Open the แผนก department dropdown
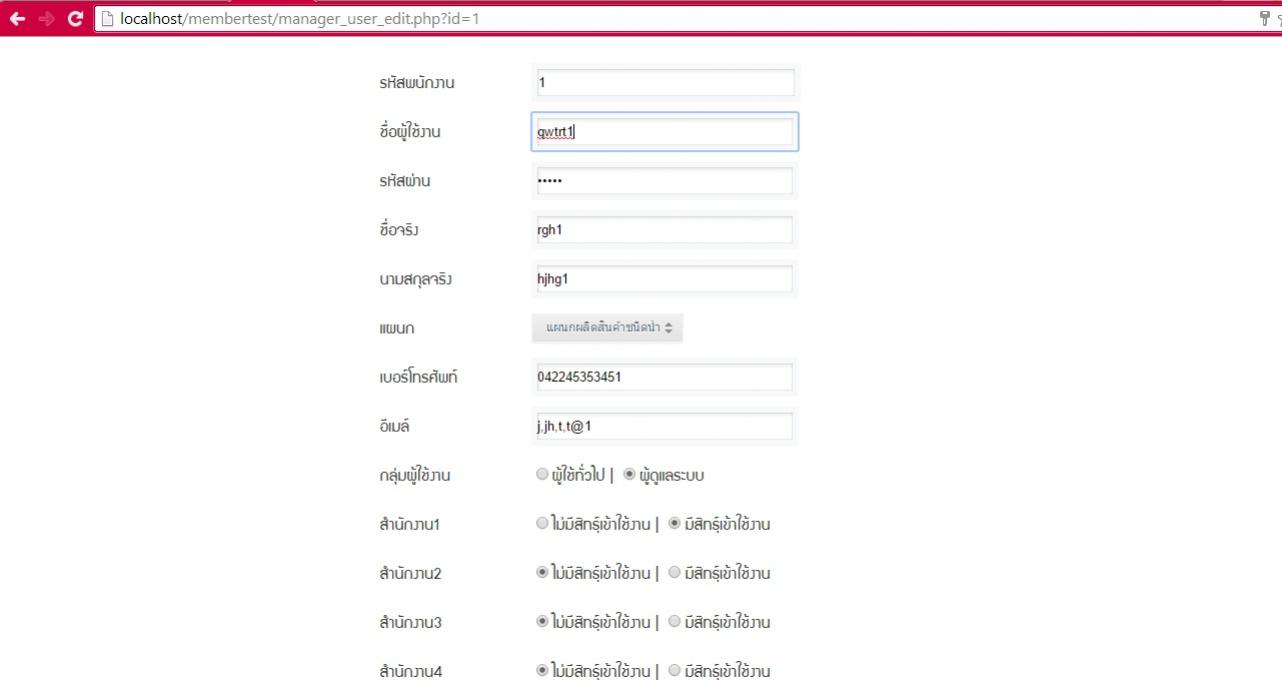The image size is (1282, 684). pos(607,328)
